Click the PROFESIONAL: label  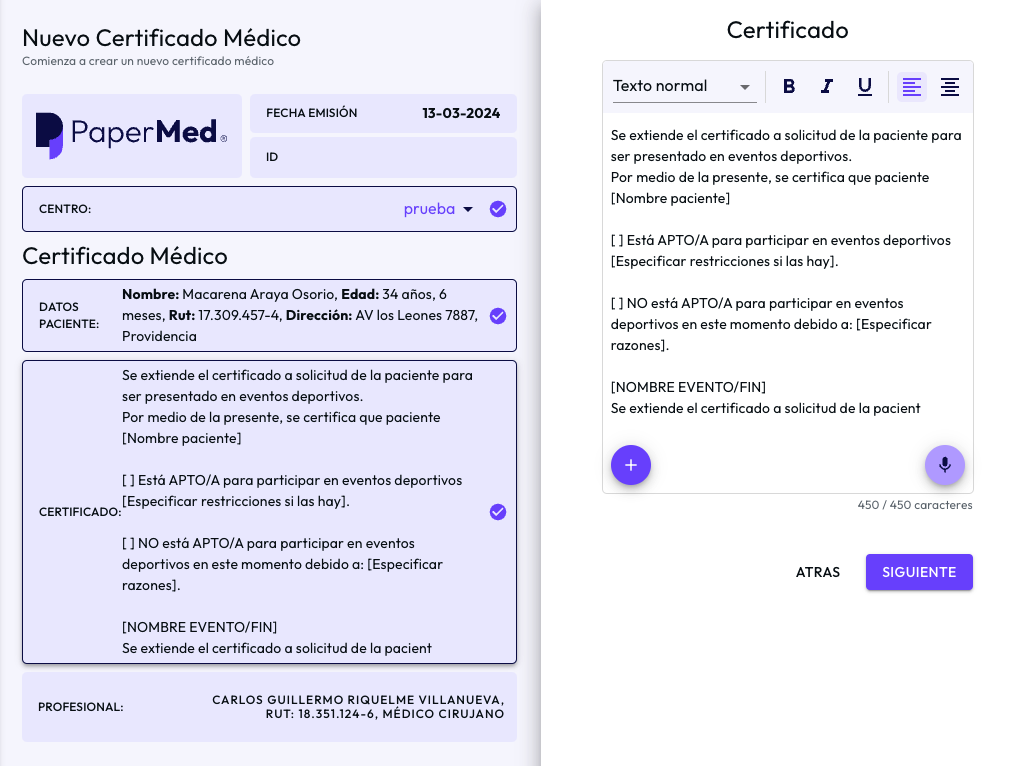click(80, 707)
